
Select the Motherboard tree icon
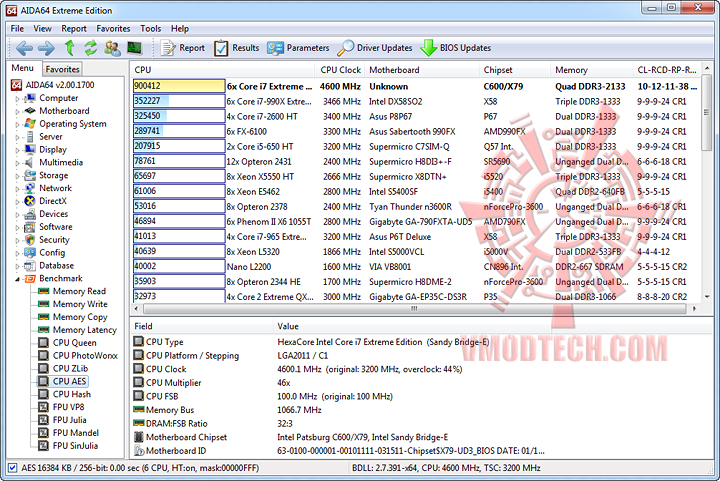pyautogui.click(x=30, y=111)
